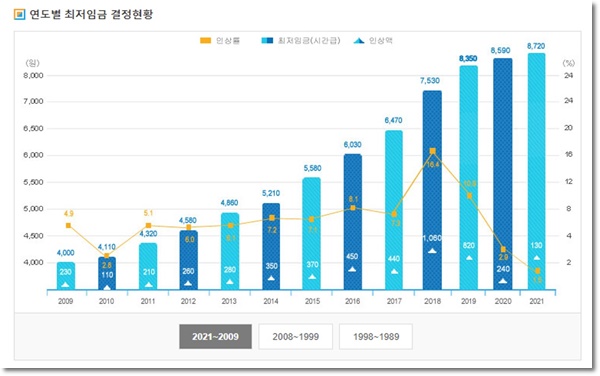Click the 2016 bar labeled 6,030
Image resolution: width=600 pixels, height=376 pixels.
pyautogui.click(x=352, y=222)
